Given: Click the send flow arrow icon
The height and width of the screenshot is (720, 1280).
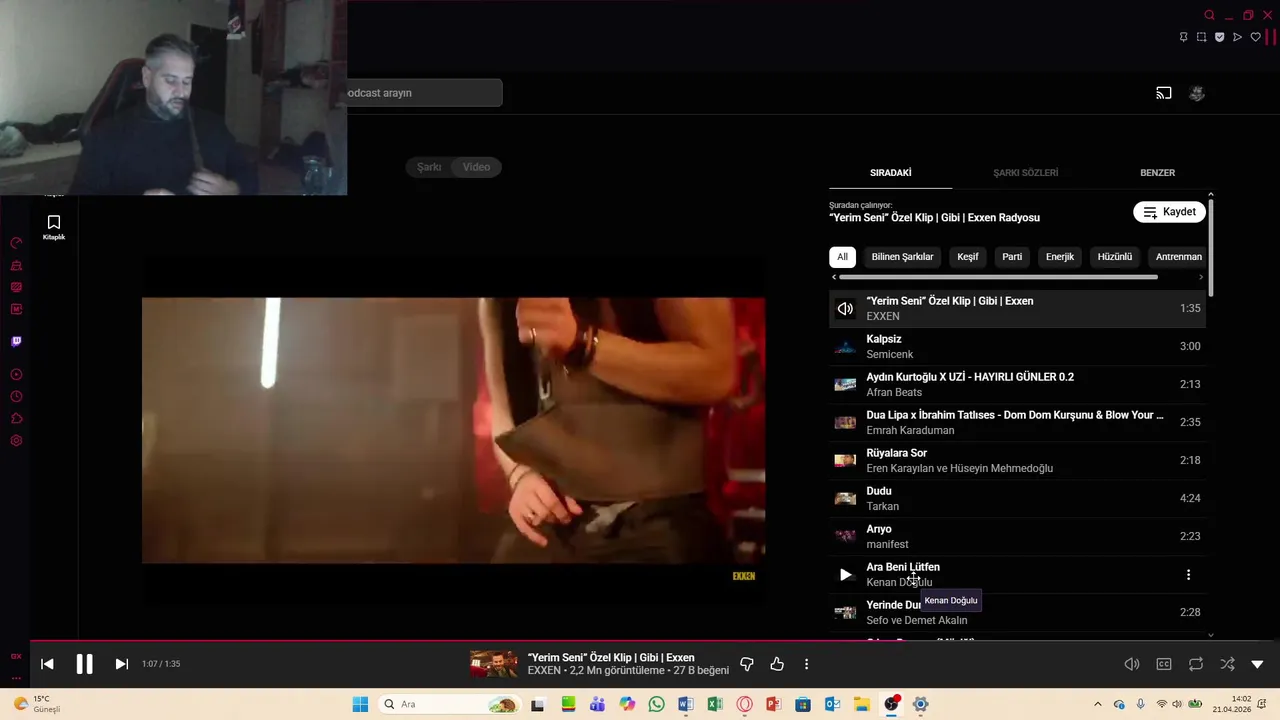Looking at the screenshot, I should pyautogui.click(x=1237, y=37).
